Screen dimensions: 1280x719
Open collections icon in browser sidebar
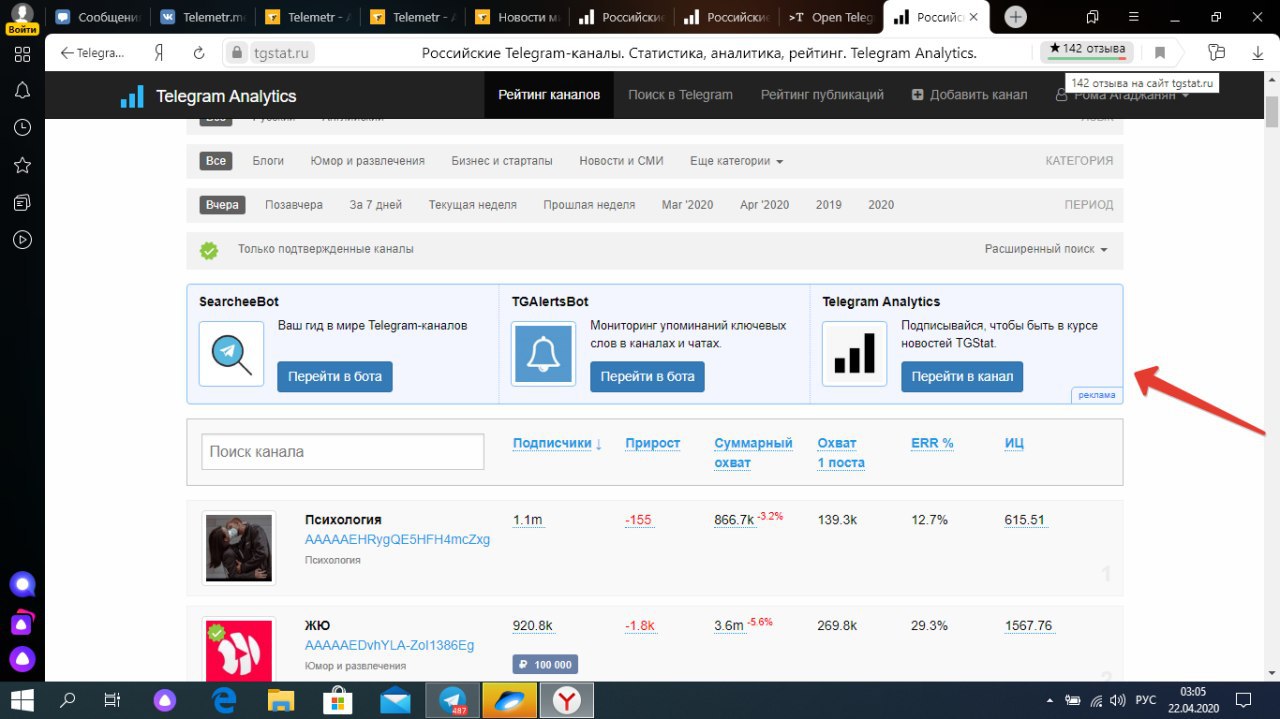[22, 203]
